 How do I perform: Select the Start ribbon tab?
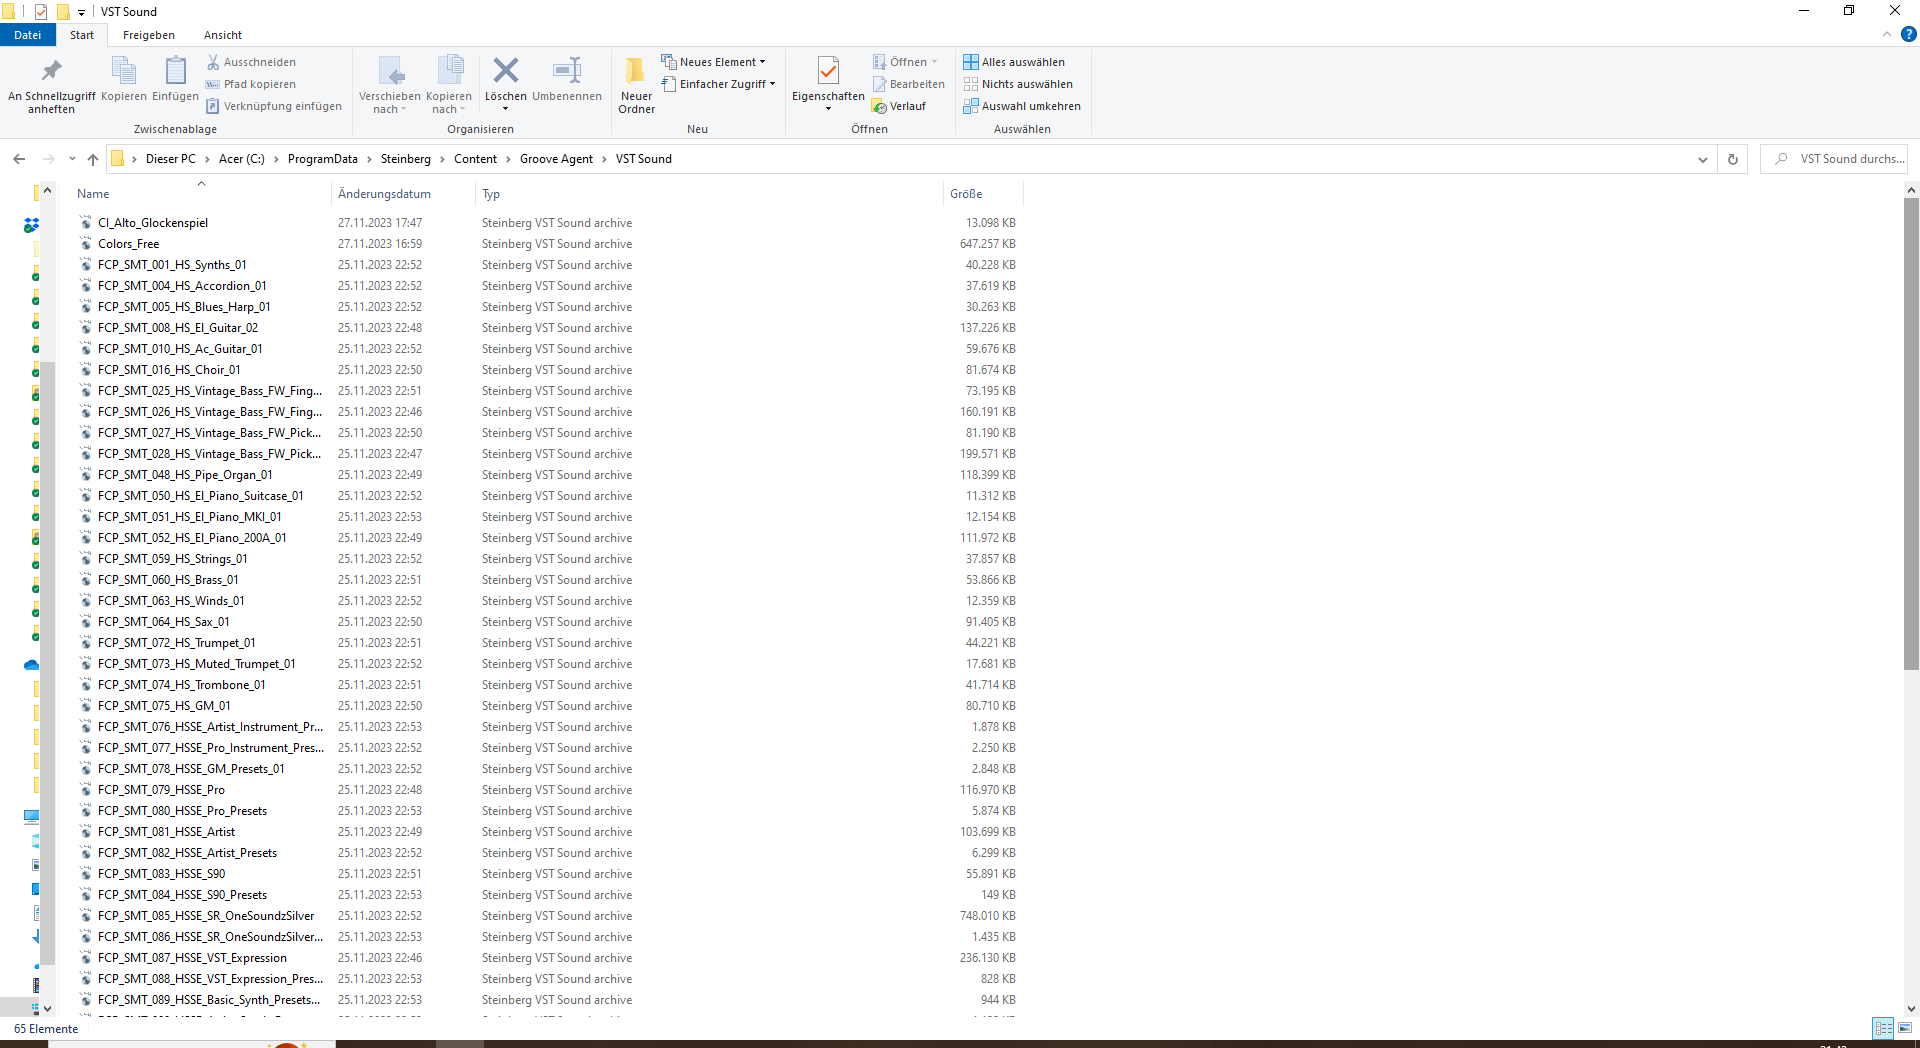tap(82, 35)
